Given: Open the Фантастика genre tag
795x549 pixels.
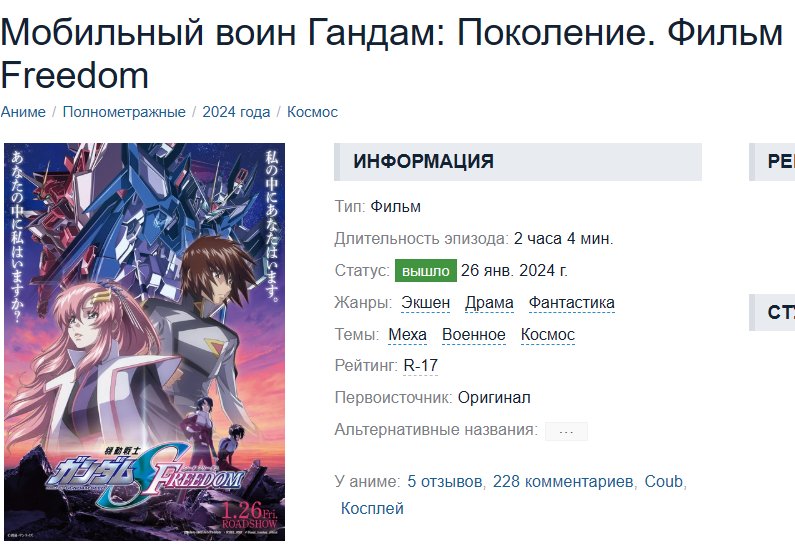Looking at the screenshot, I should 571,303.
